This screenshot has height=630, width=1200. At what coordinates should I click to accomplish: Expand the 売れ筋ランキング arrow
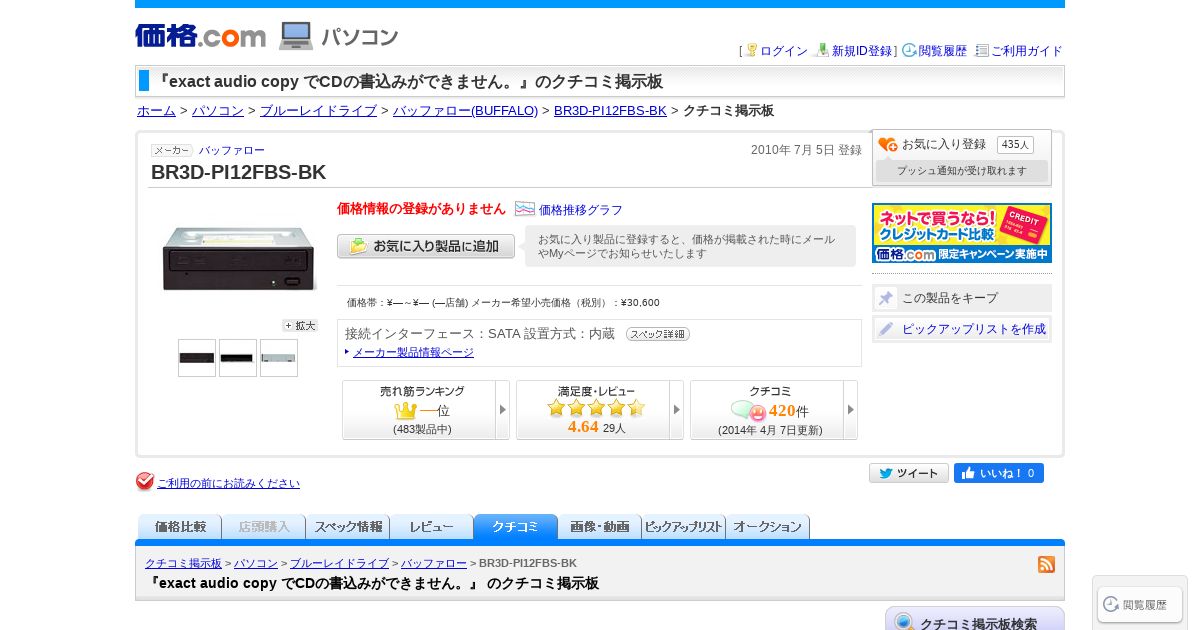[503, 410]
